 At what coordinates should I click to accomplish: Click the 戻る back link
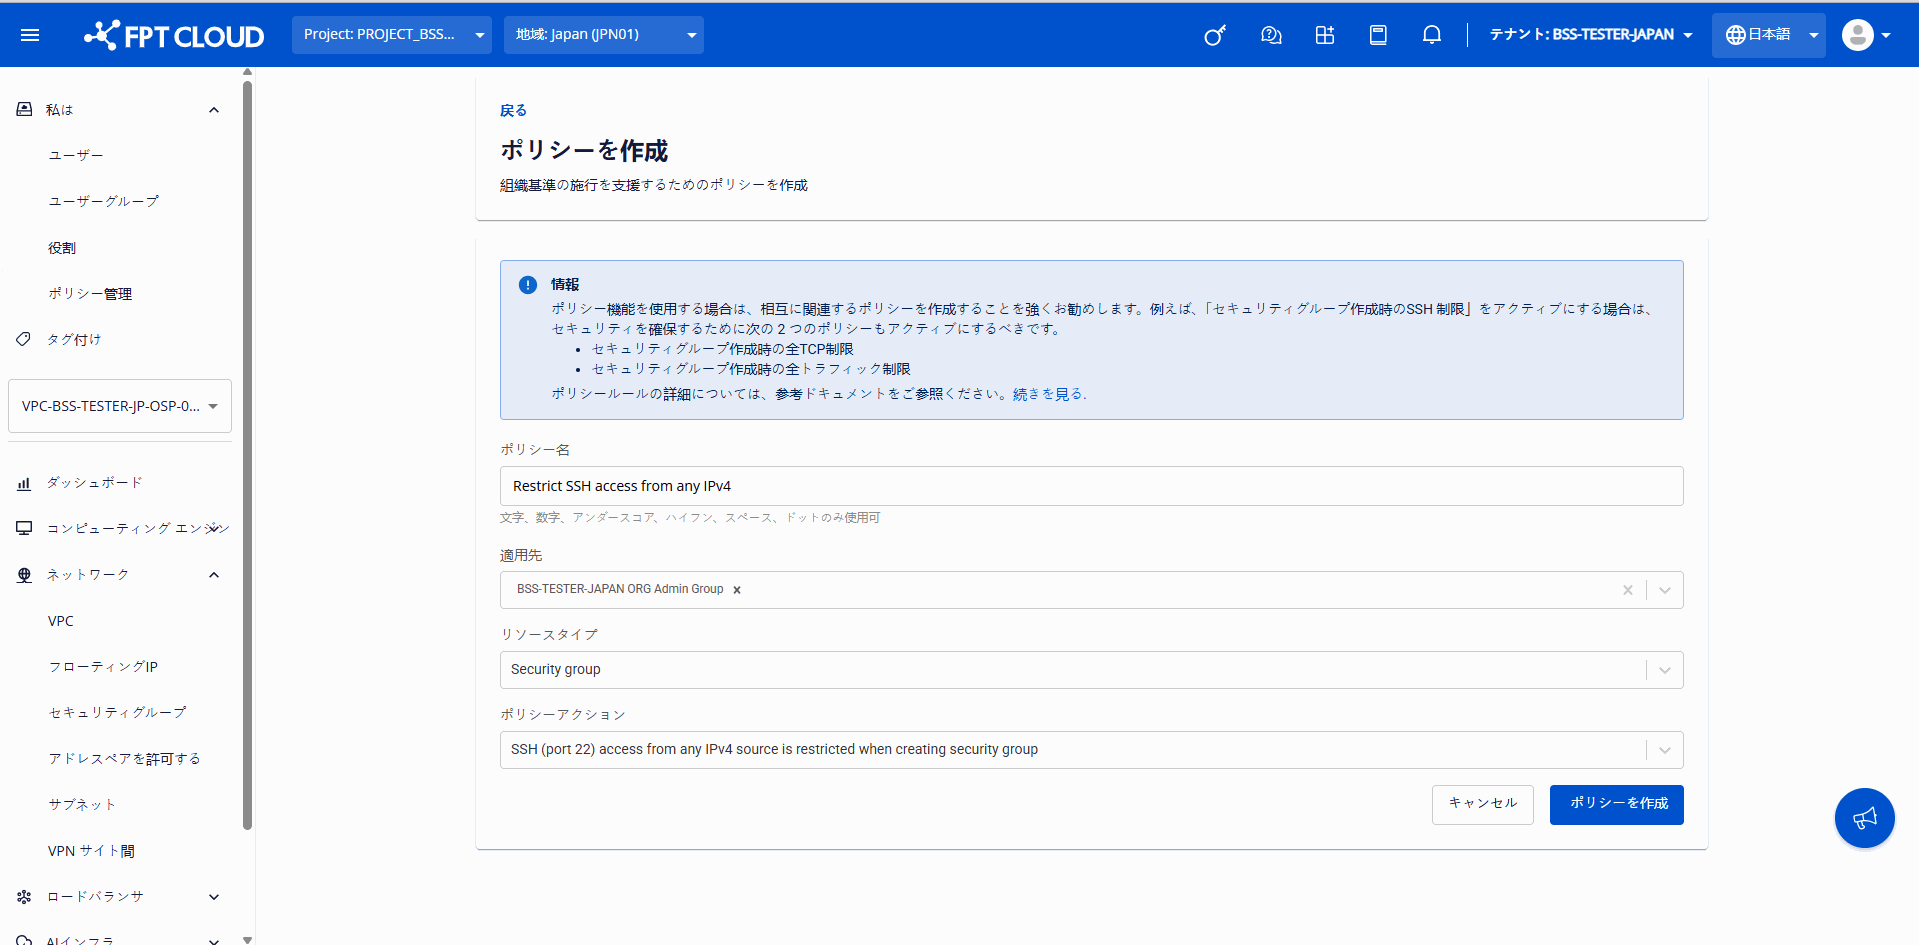tap(513, 111)
